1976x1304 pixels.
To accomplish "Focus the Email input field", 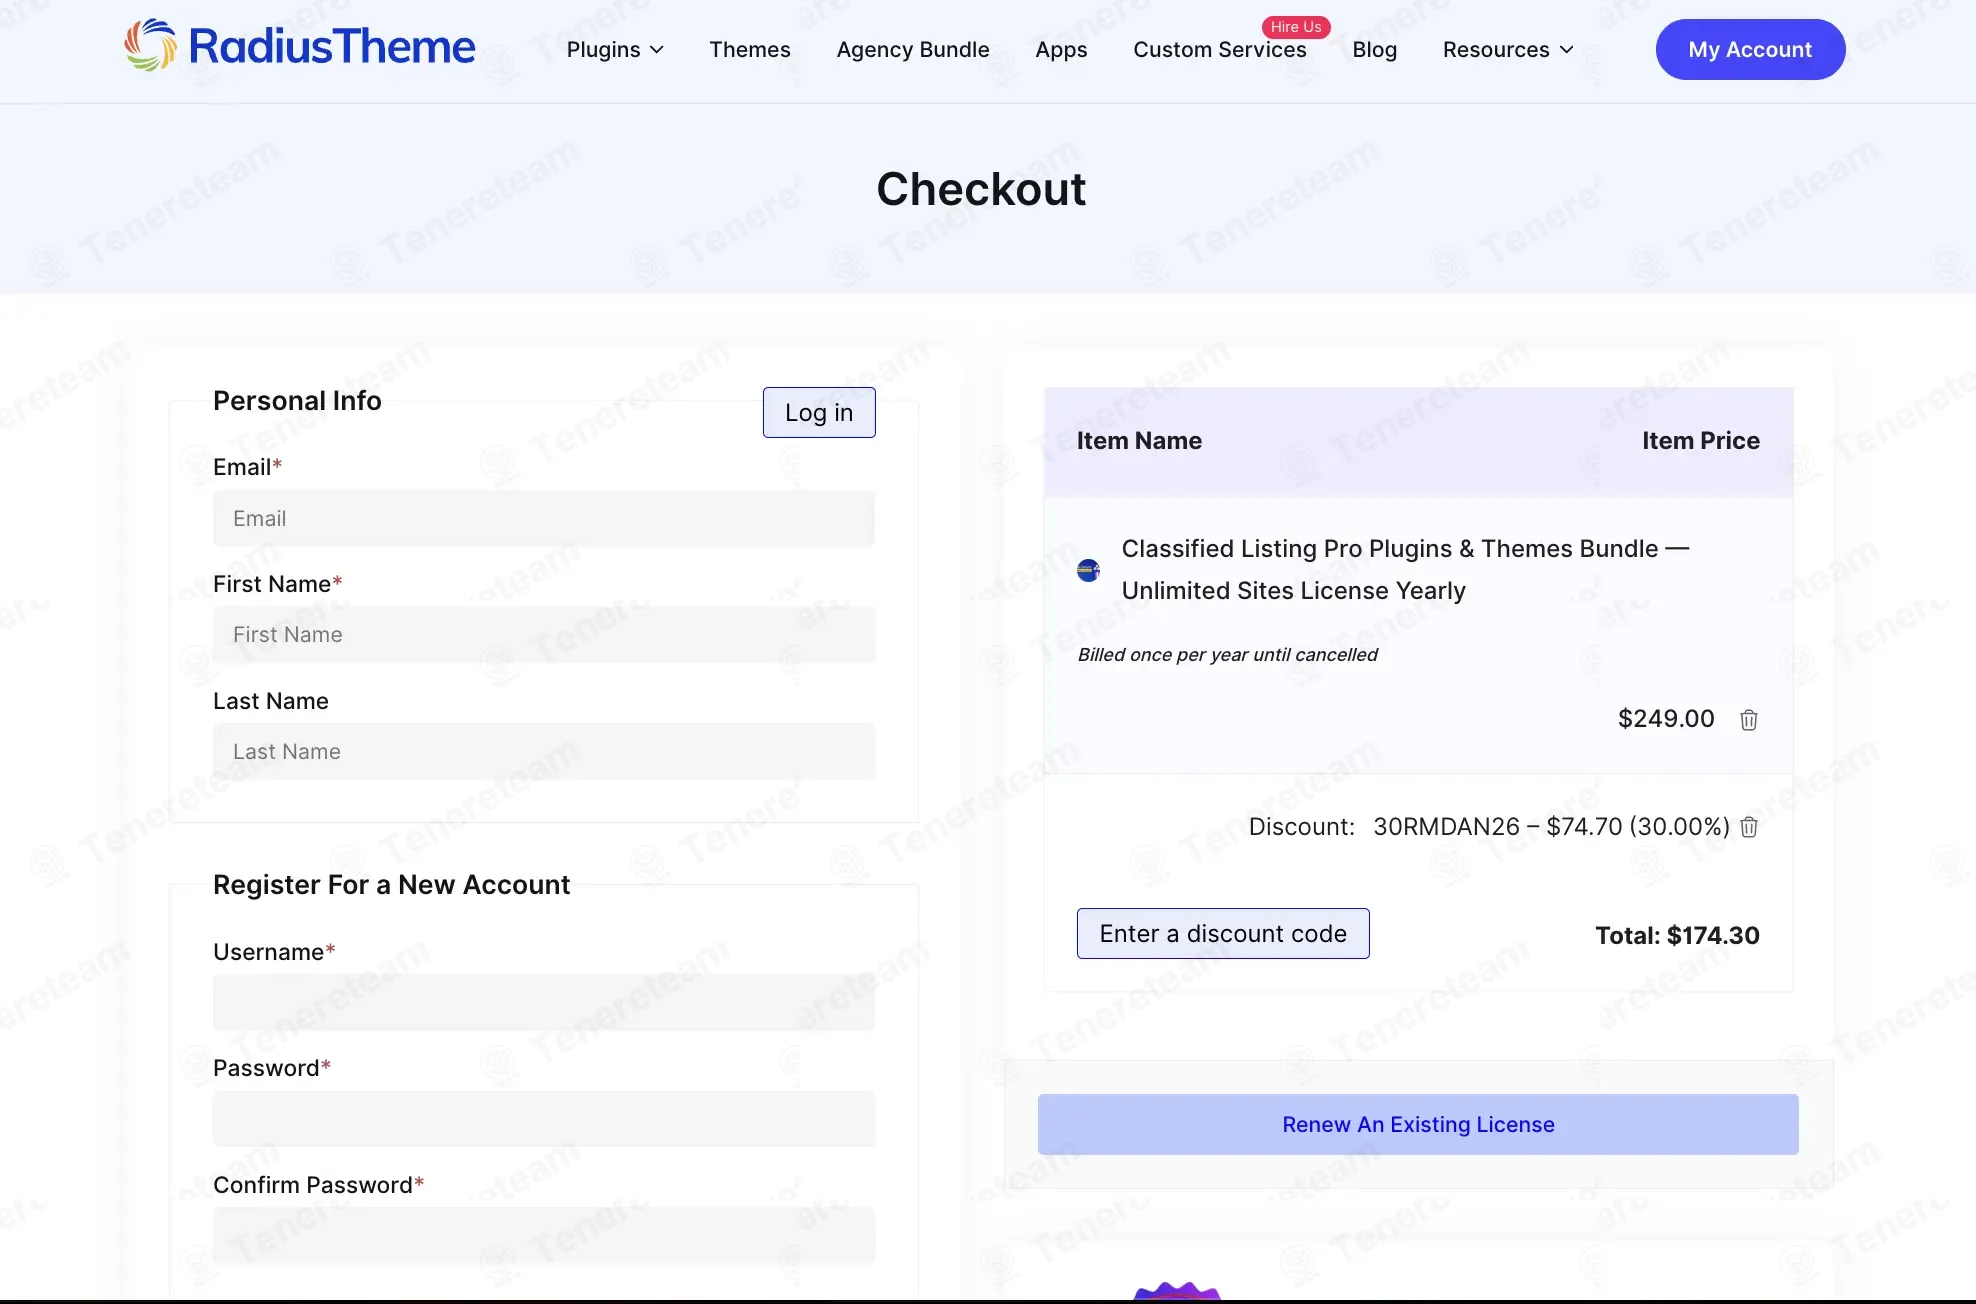I will [544, 518].
